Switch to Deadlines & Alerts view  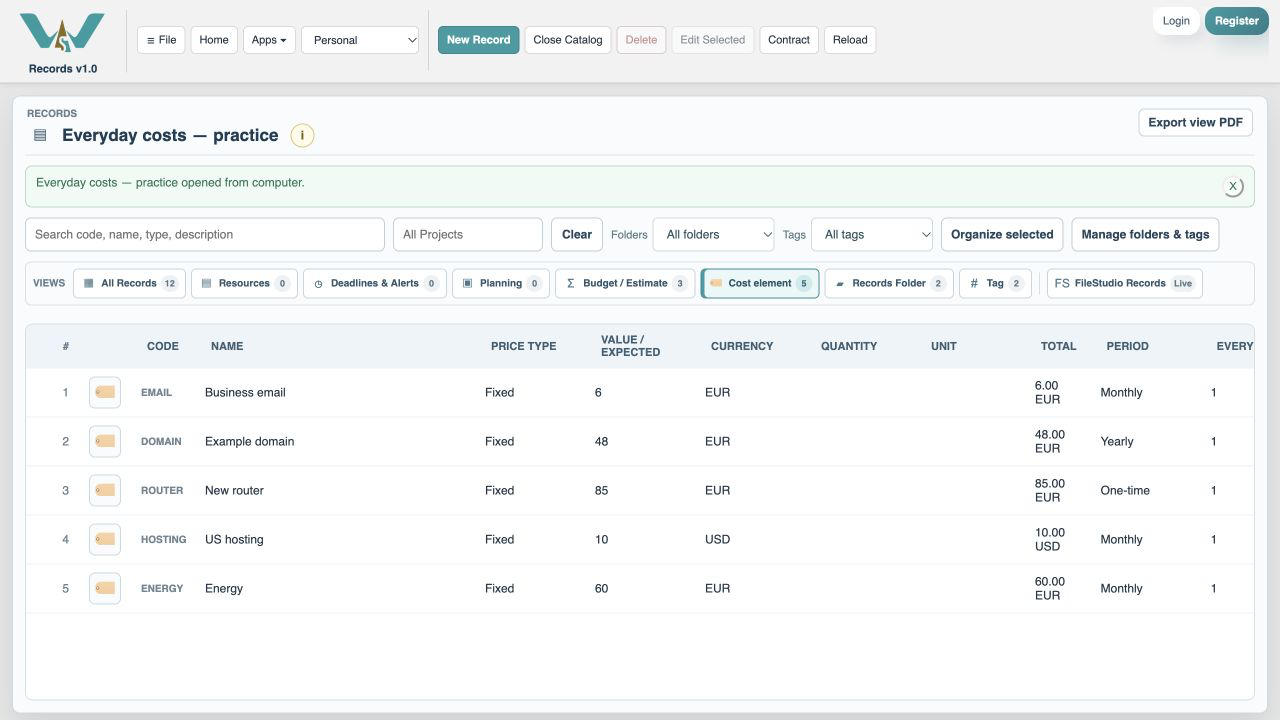pyautogui.click(x=375, y=284)
